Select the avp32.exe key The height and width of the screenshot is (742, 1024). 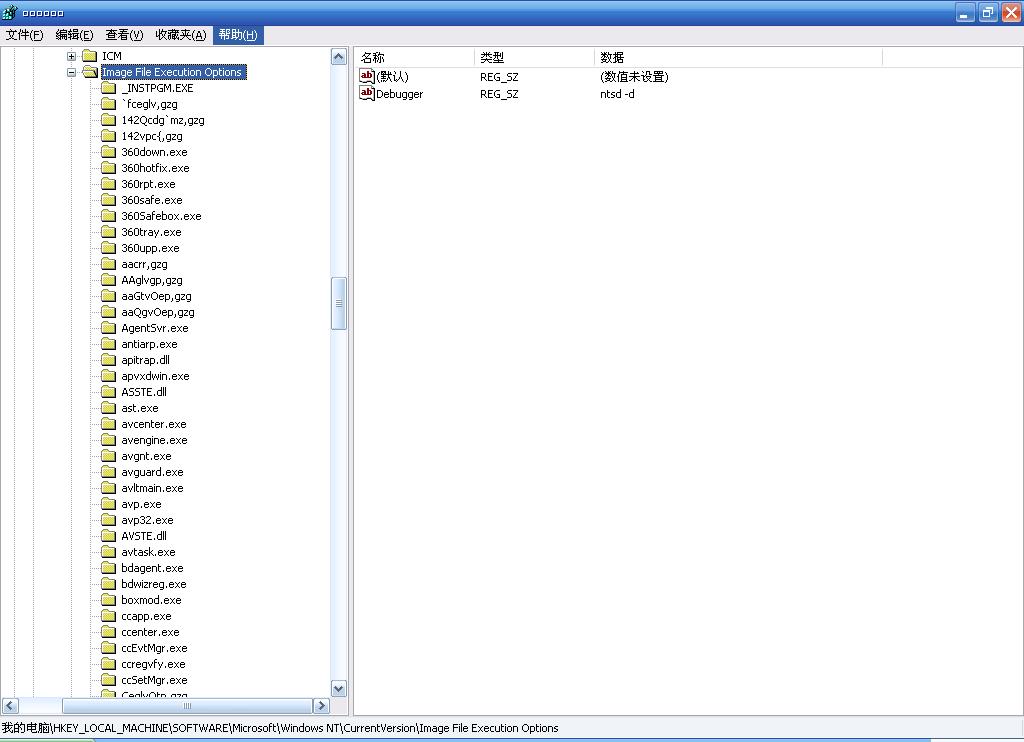click(x=147, y=521)
